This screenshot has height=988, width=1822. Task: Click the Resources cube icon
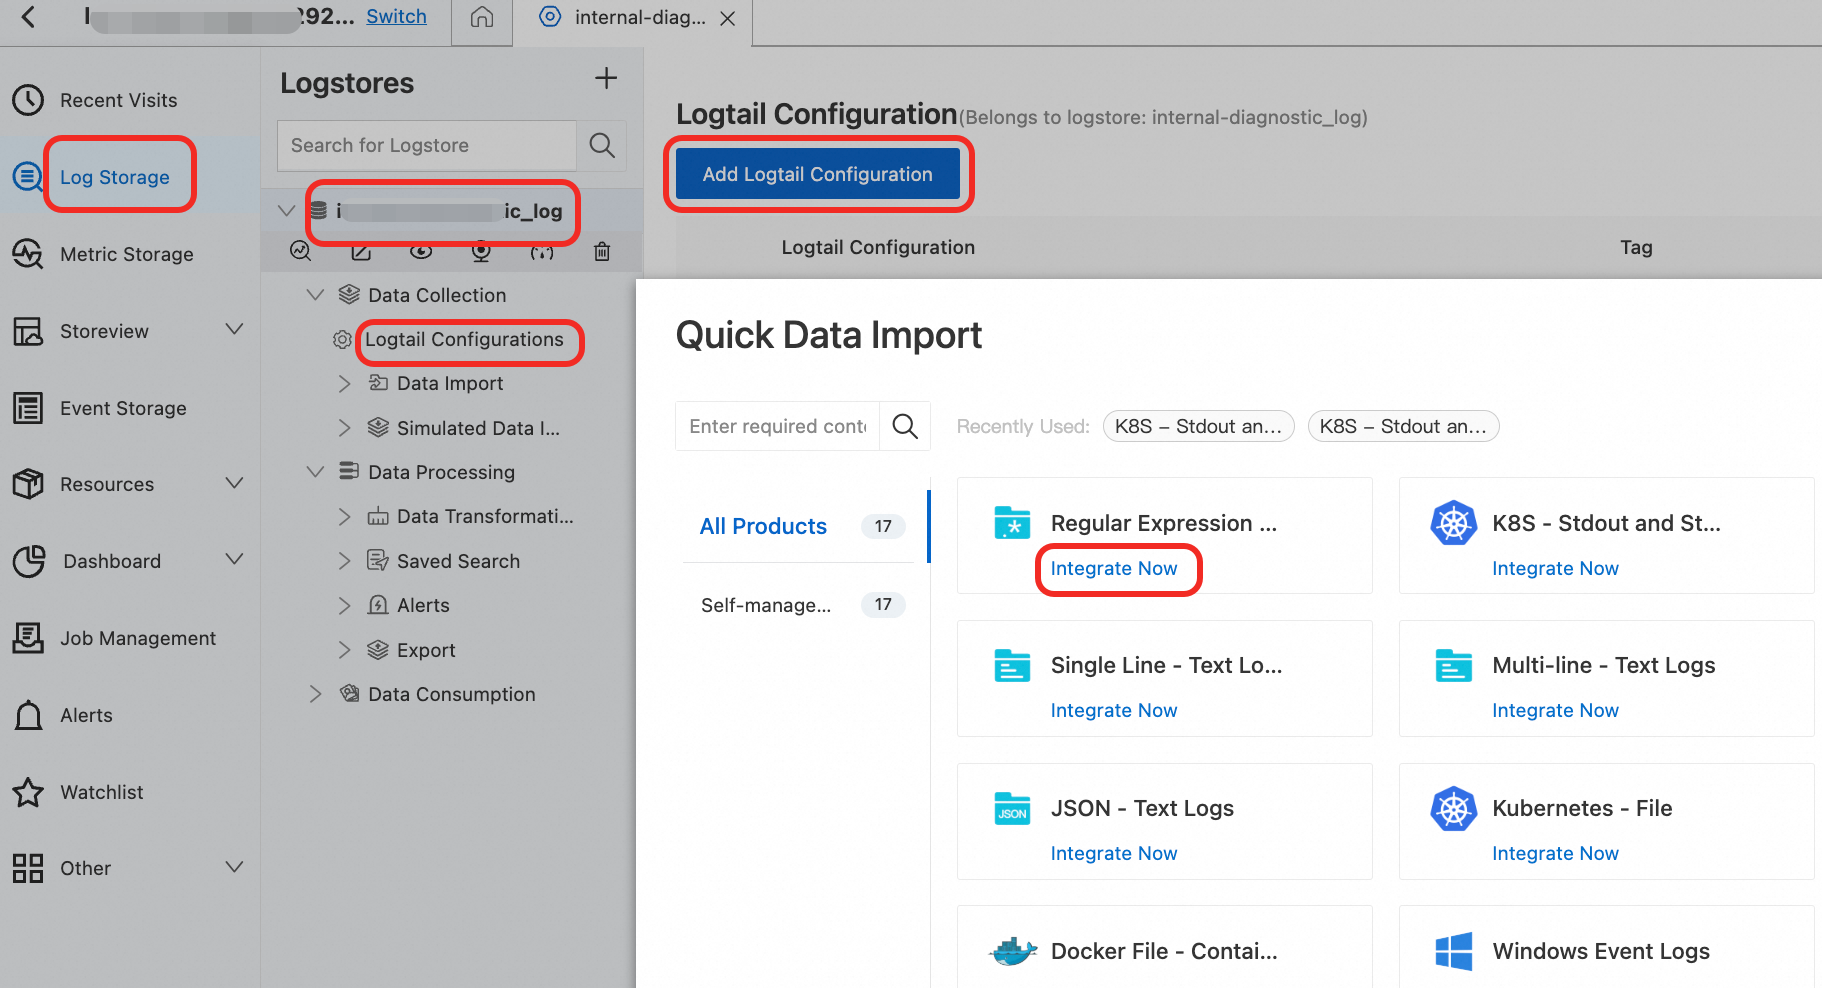click(x=28, y=484)
